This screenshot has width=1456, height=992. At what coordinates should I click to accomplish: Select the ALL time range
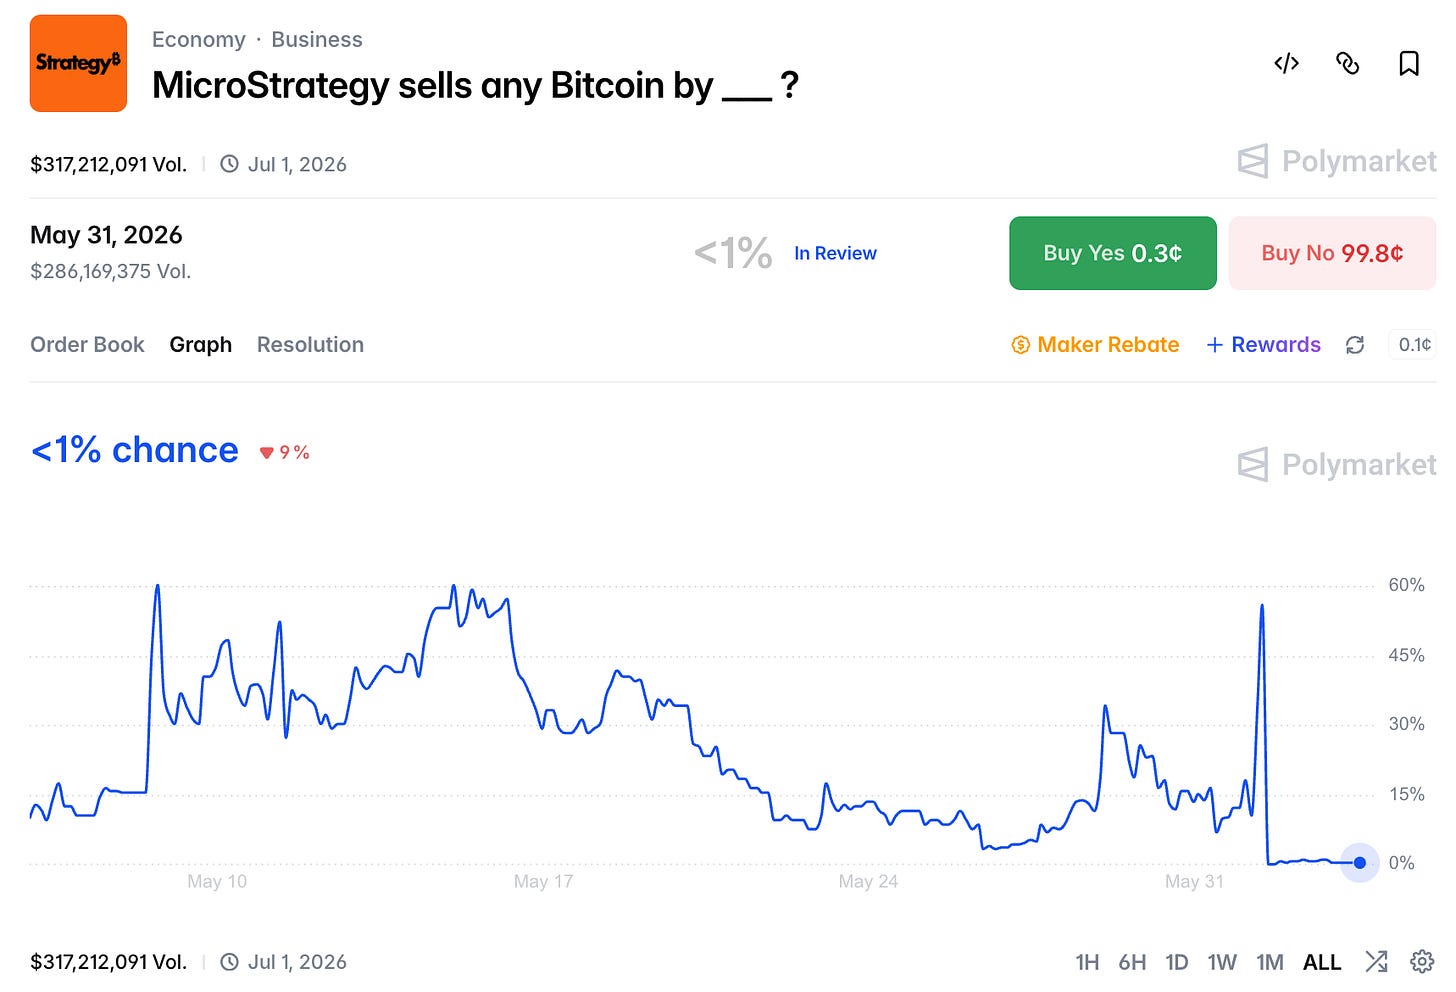(x=1321, y=962)
